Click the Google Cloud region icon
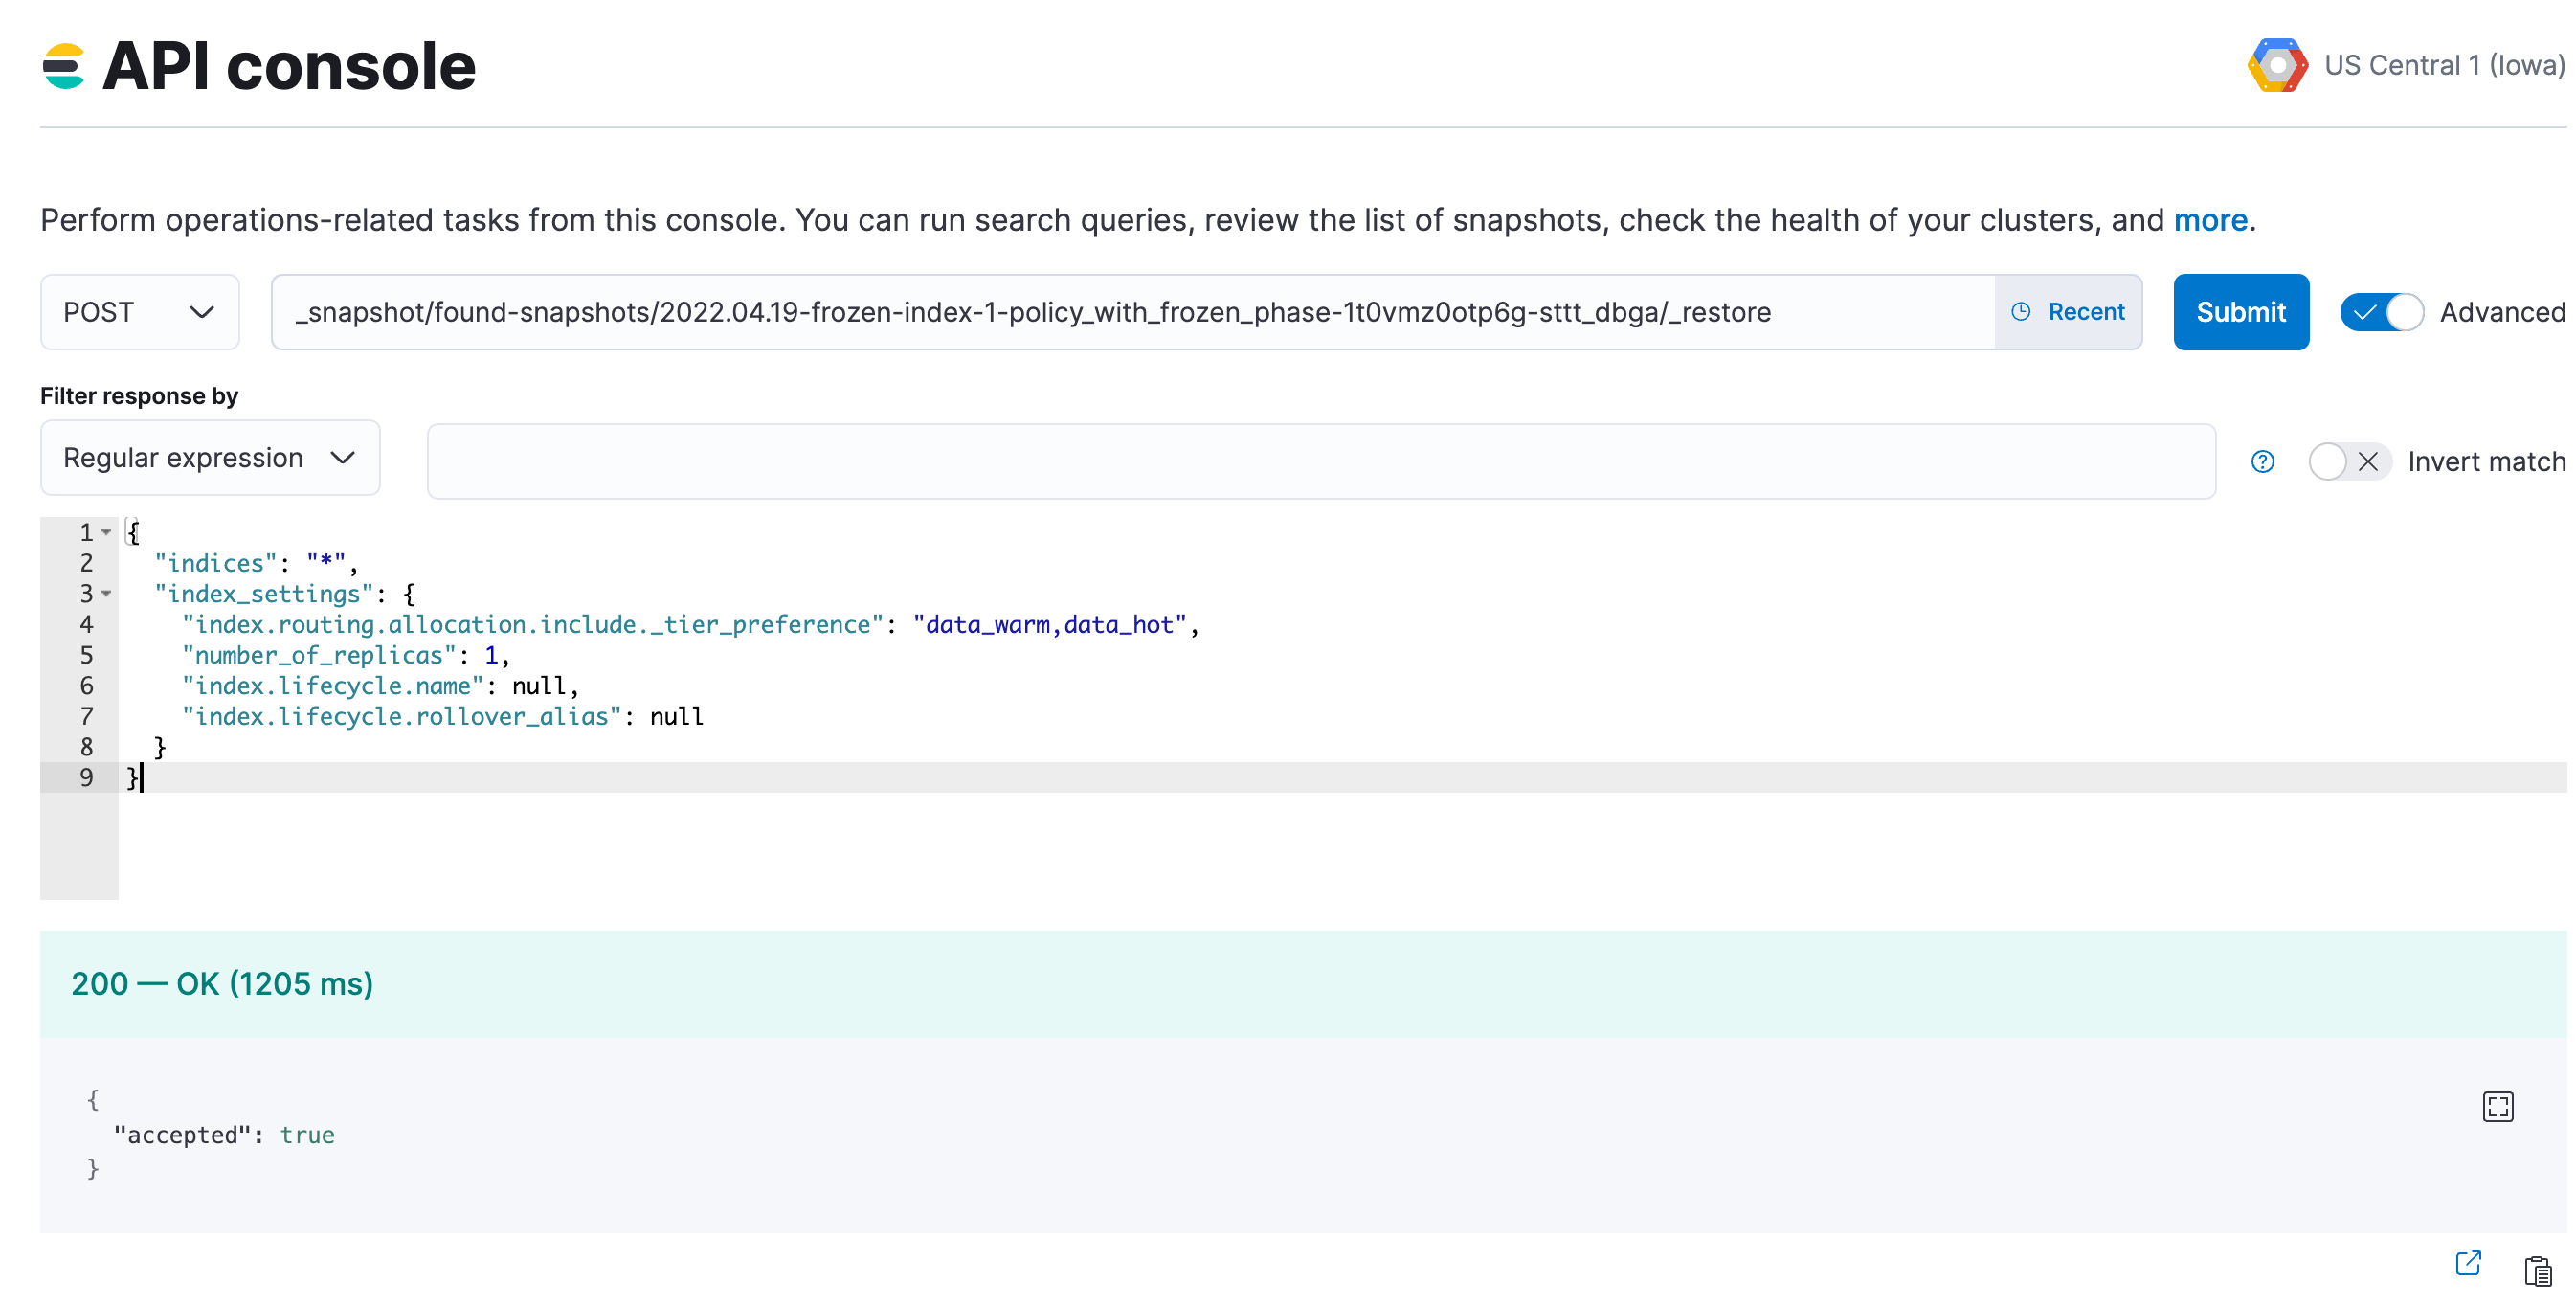2576x1305 pixels. 2278,64
